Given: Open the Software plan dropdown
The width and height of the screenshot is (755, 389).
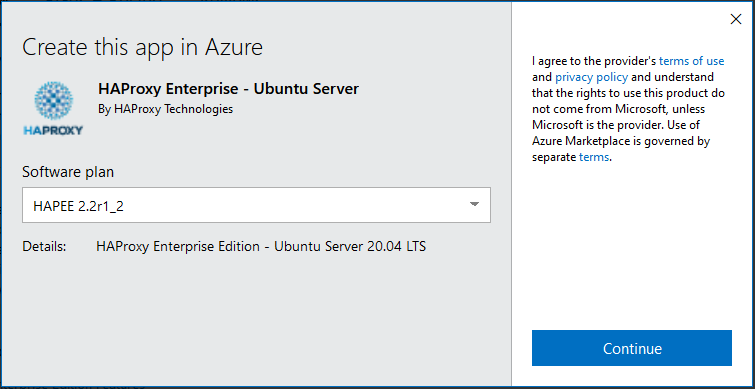Looking at the screenshot, I should click(x=256, y=205).
